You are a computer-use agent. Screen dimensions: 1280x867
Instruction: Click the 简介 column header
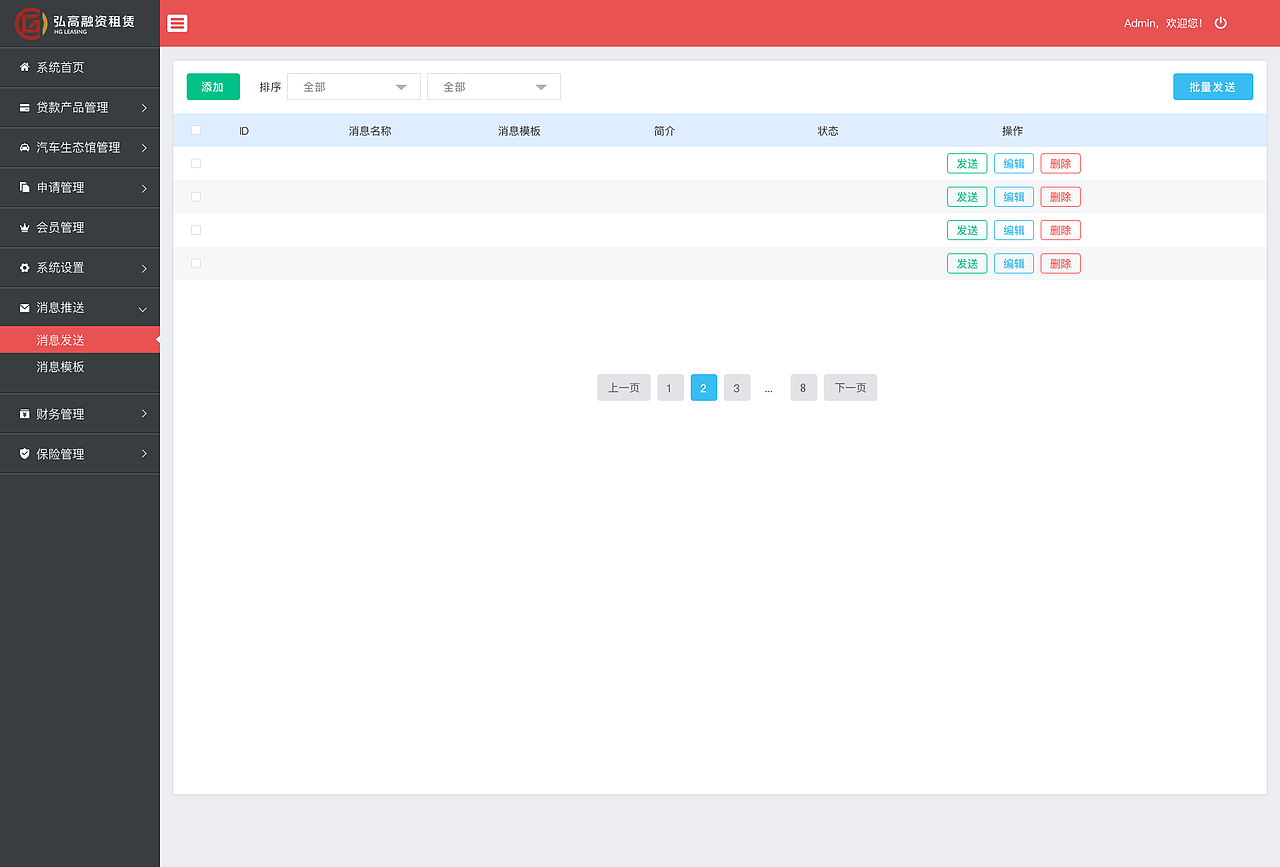coord(665,131)
